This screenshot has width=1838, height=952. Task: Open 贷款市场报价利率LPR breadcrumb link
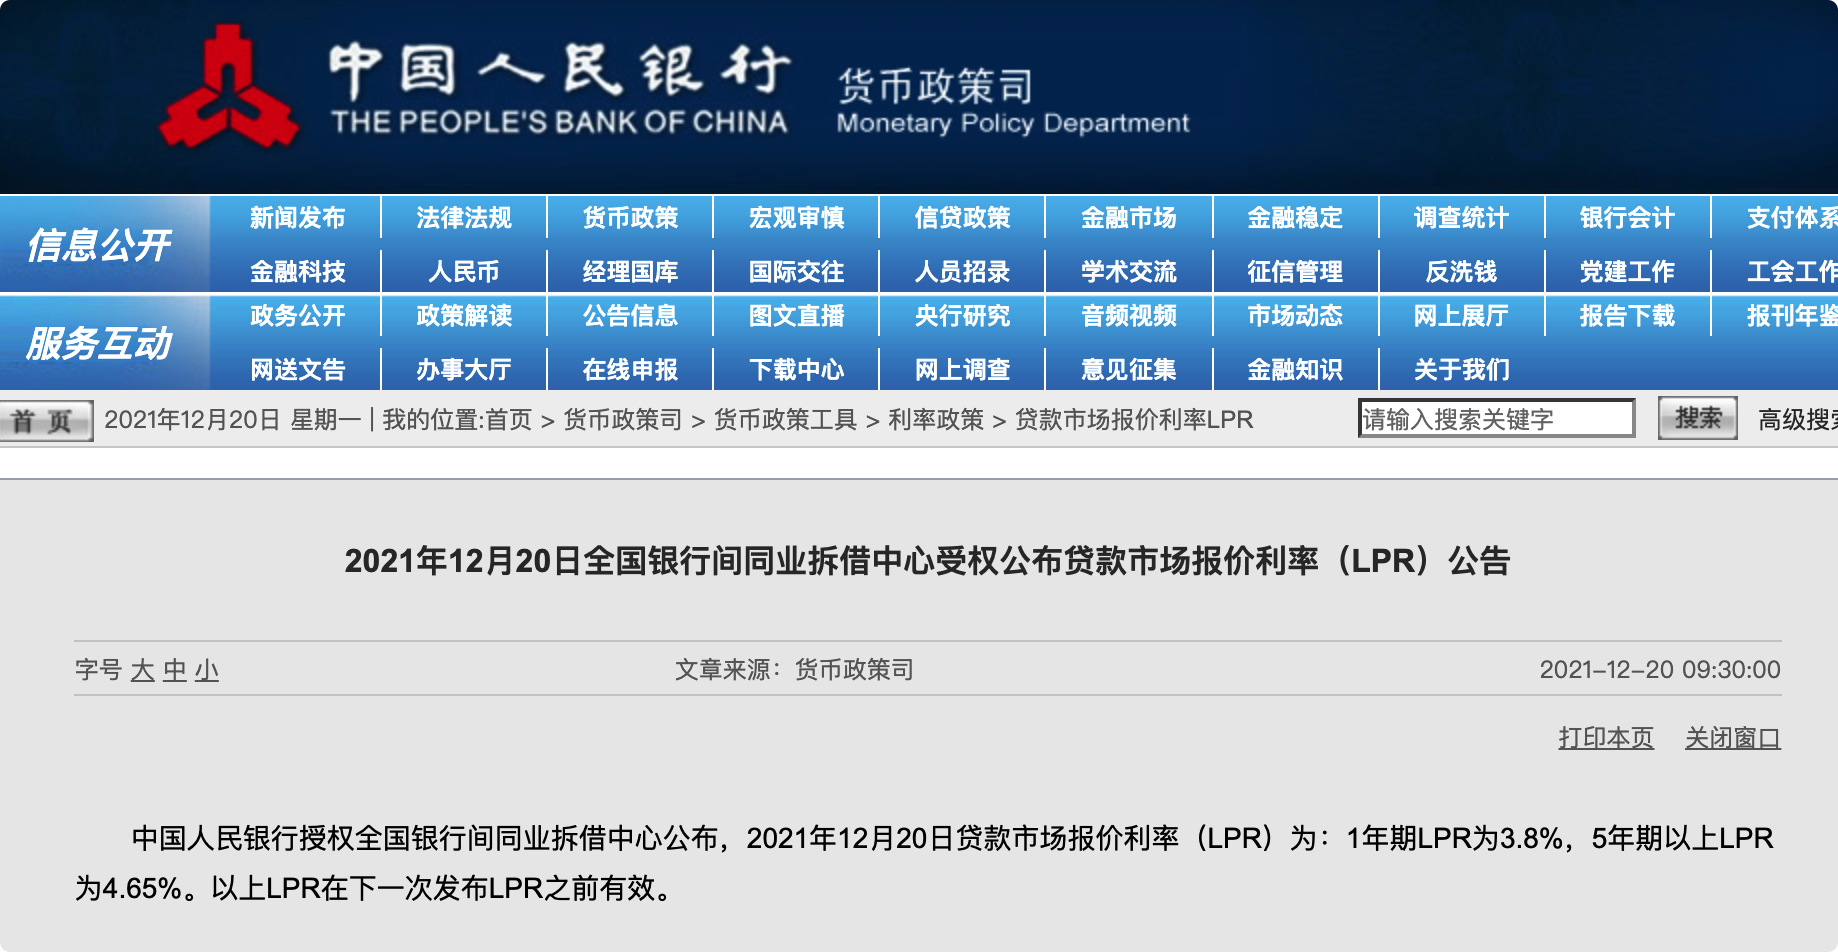(x=1133, y=420)
